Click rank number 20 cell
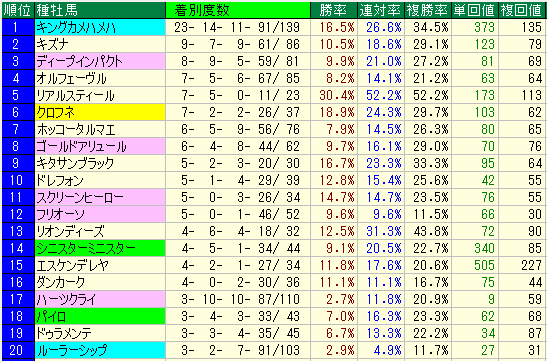Viewport: 547px width, 361px height. pos(18,350)
